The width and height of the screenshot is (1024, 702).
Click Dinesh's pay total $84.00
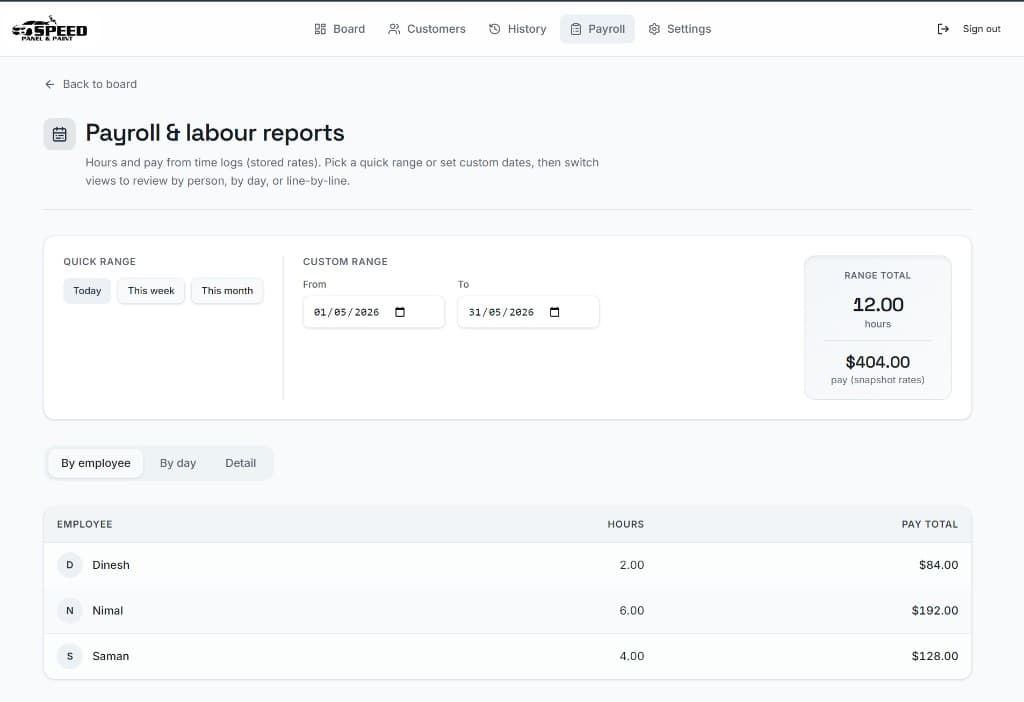tap(938, 565)
